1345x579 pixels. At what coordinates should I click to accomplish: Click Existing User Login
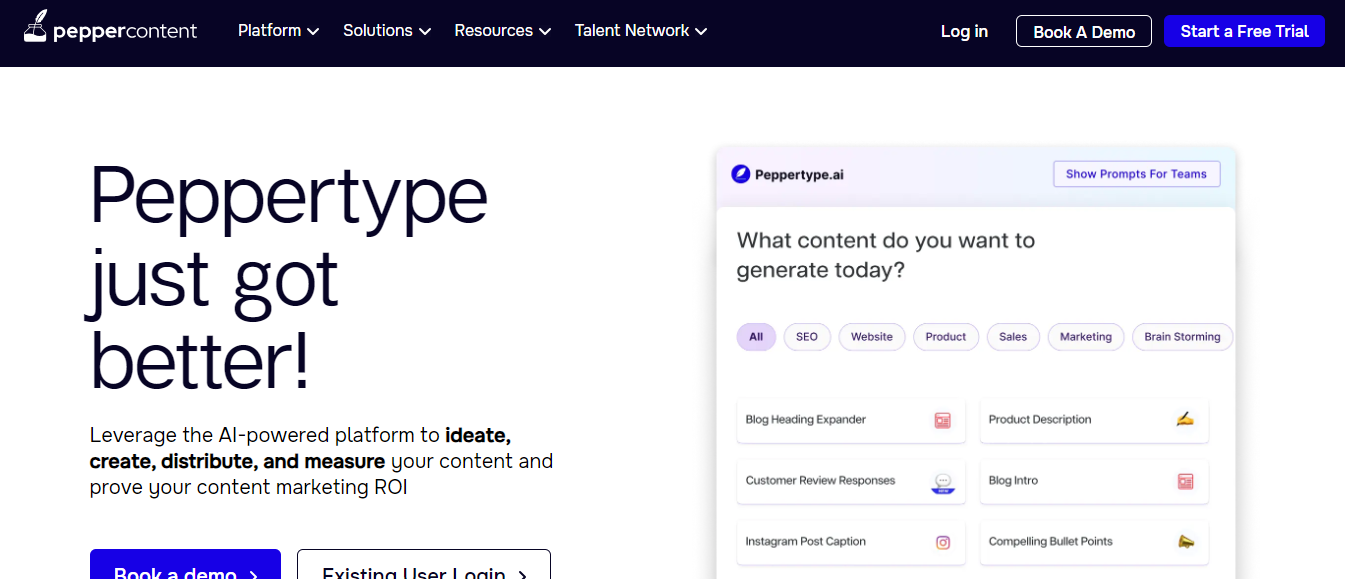pyautogui.click(x=423, y=570)
